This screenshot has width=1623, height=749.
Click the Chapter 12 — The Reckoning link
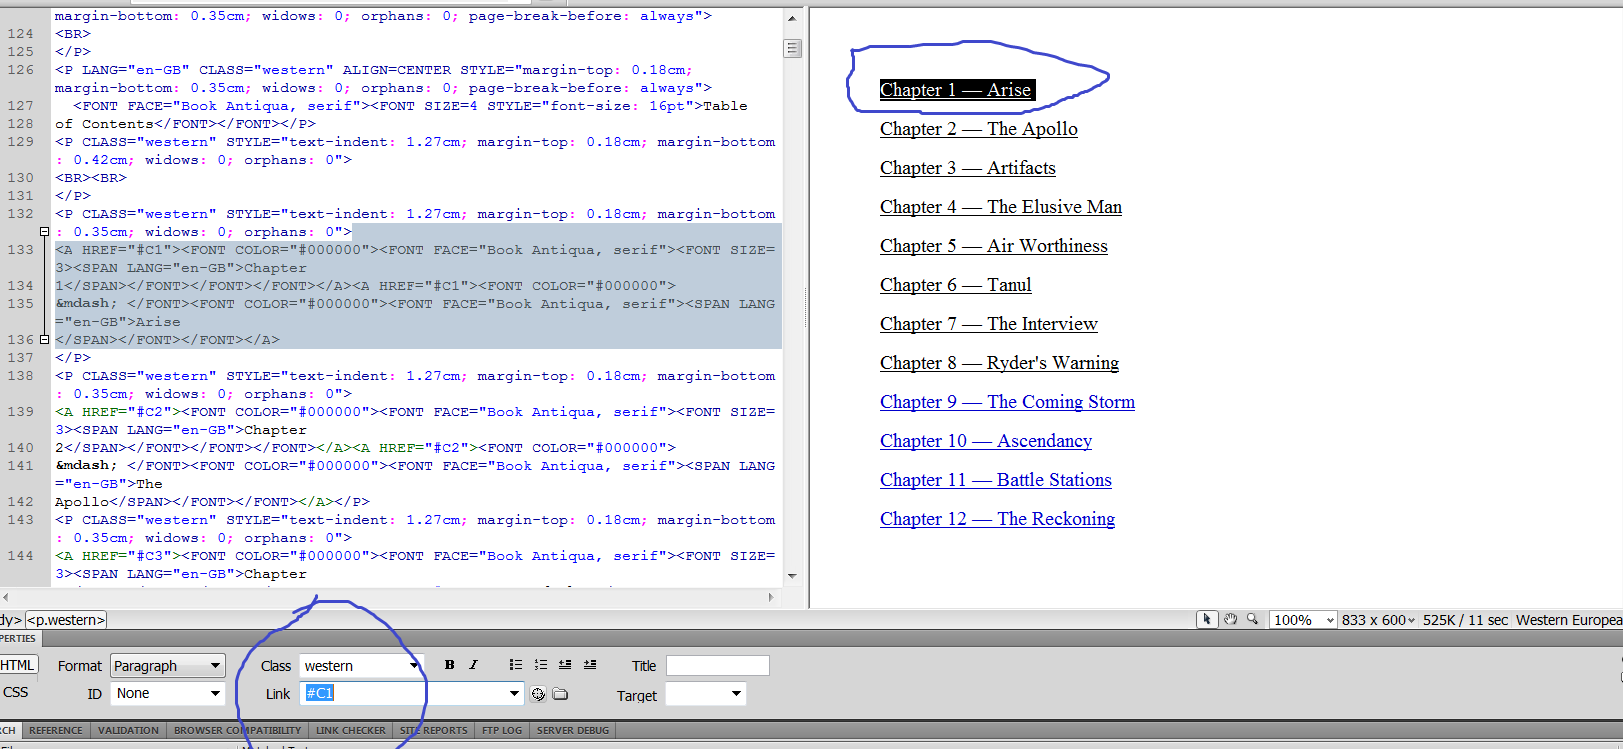point(998,519)
